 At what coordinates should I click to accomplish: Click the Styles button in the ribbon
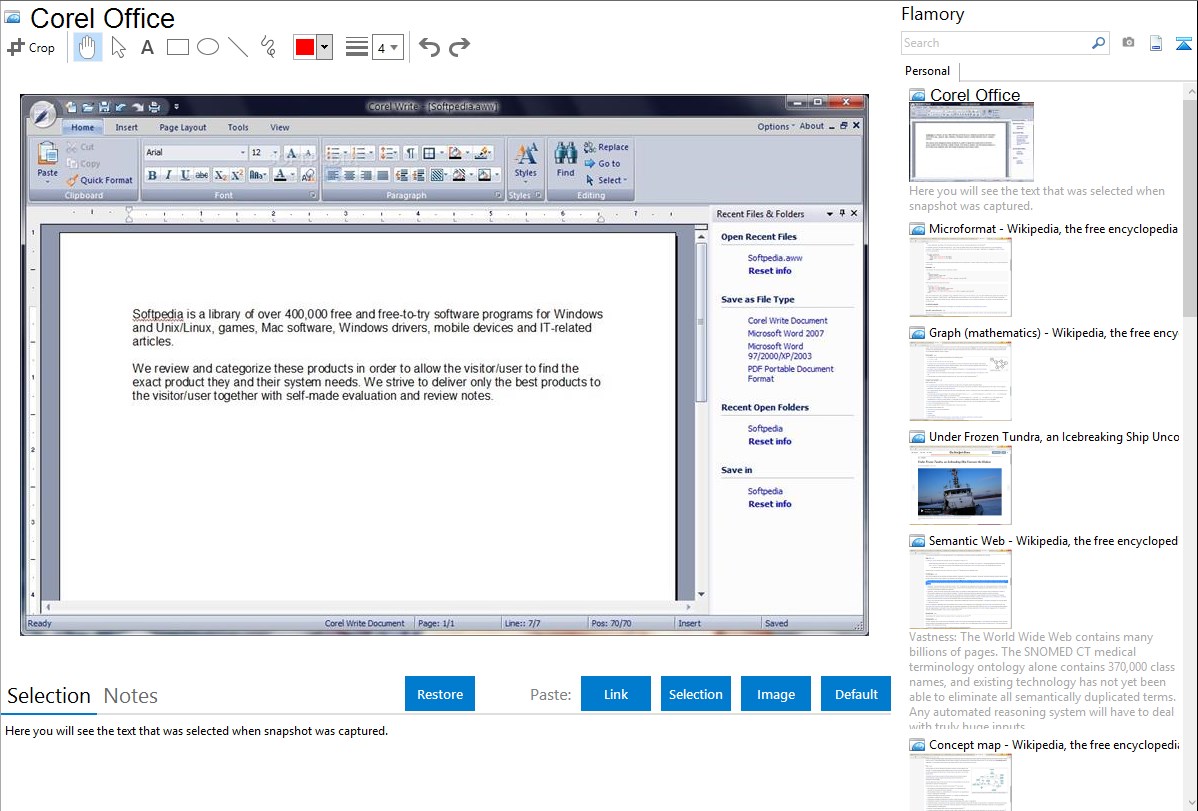526,161
